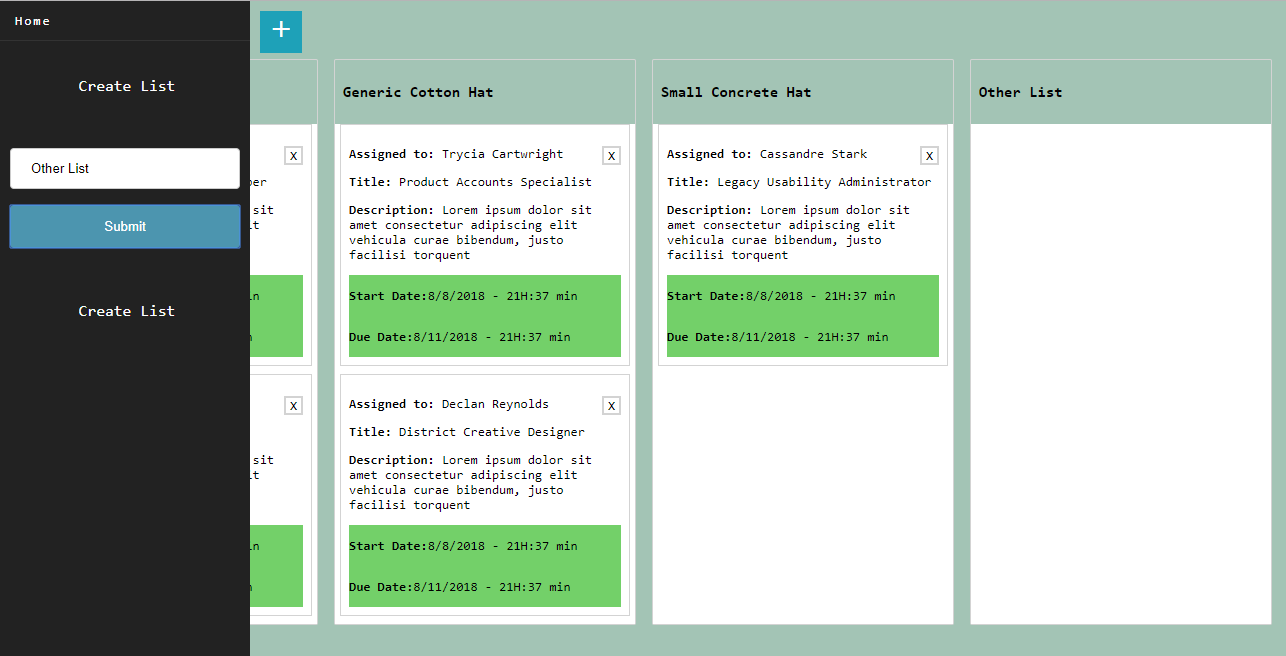Click the green date panel on Cassandre's card
Image resolution: width=1286 pixels, height=656 pixels.
(802, 316)
